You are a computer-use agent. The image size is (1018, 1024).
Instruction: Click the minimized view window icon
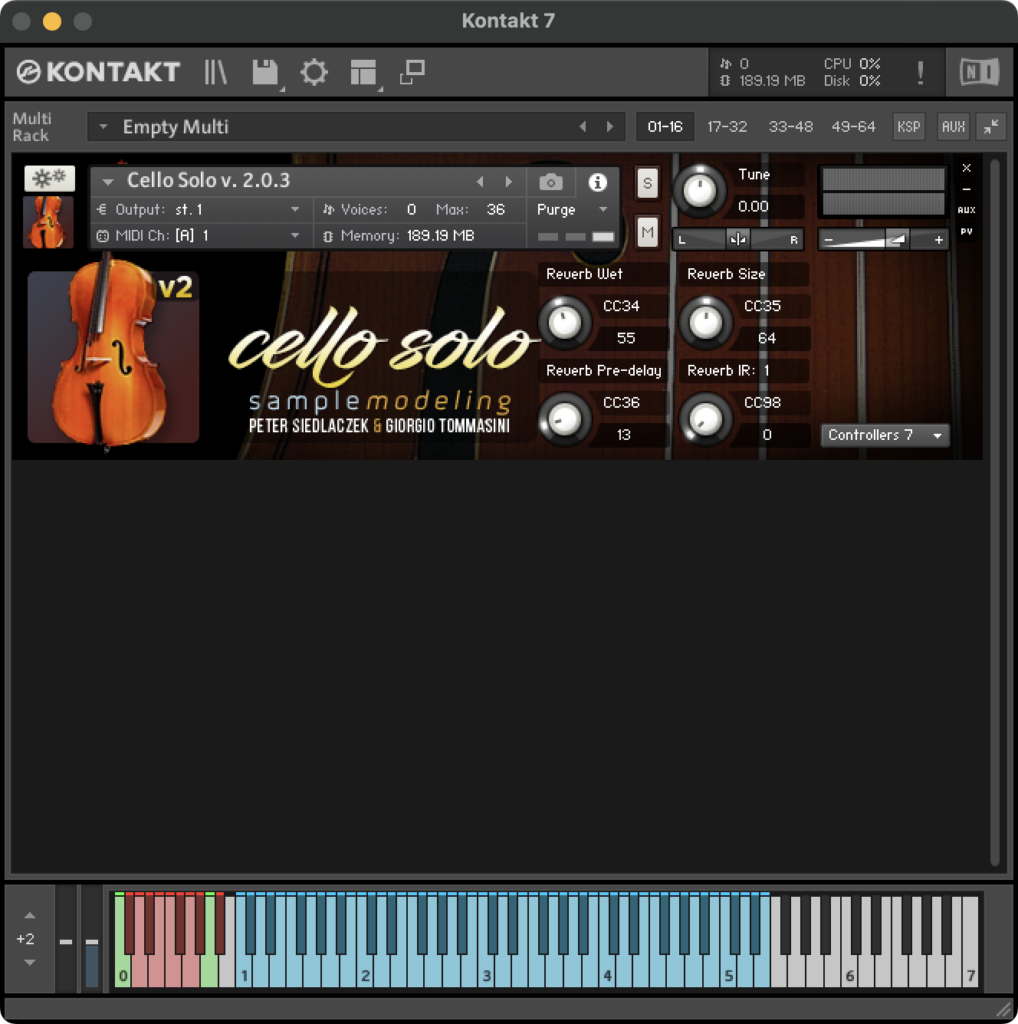pyautogui.click(x=412, y=72)
